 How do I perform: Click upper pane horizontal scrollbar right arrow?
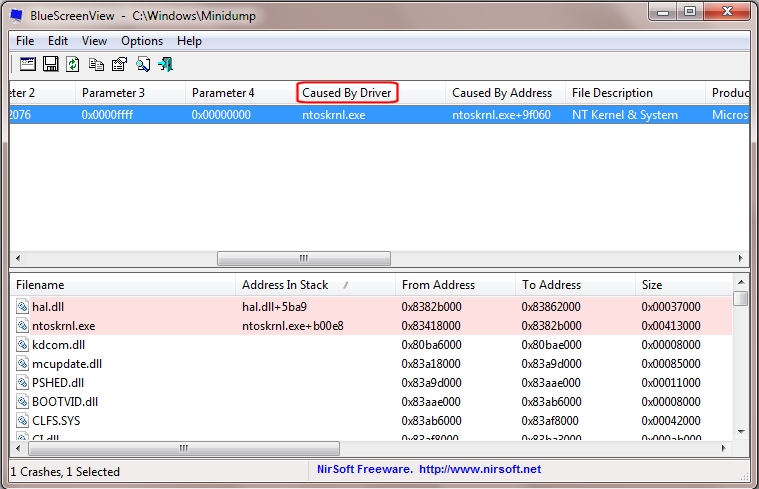(741, 258)
